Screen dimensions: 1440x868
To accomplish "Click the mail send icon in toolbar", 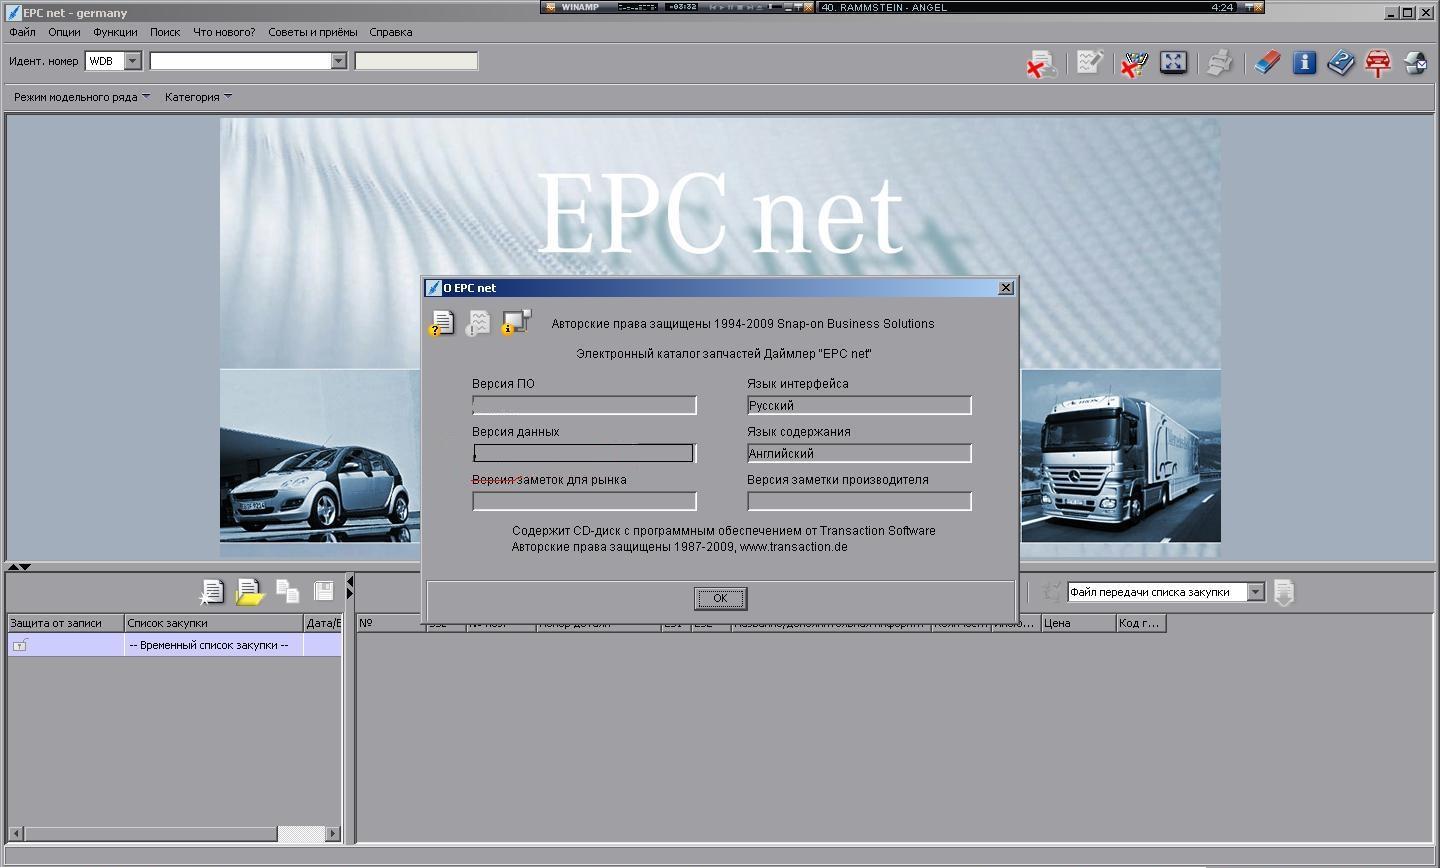I will point(1415,63).
